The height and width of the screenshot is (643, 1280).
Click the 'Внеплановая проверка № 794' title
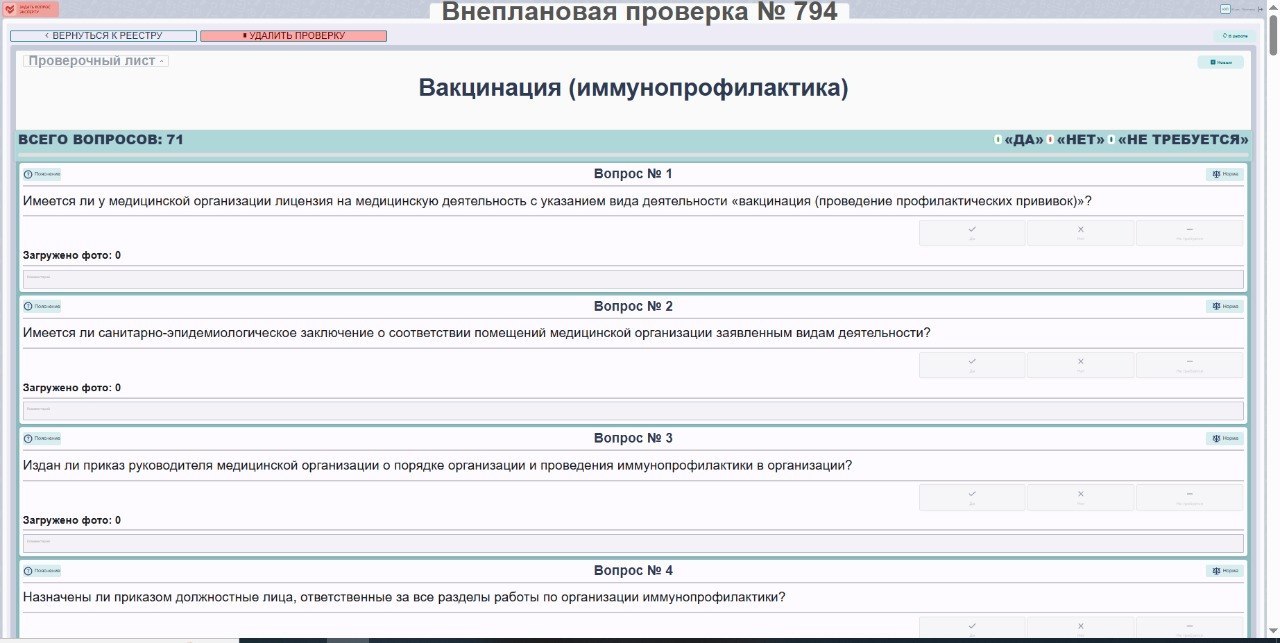coord(640,12)
